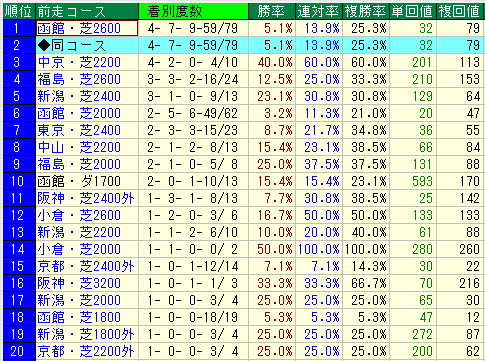Sort by the 連対率 column header
This screenshot has width=485, height=361.
pyautogui.click(x=319, y=11)
